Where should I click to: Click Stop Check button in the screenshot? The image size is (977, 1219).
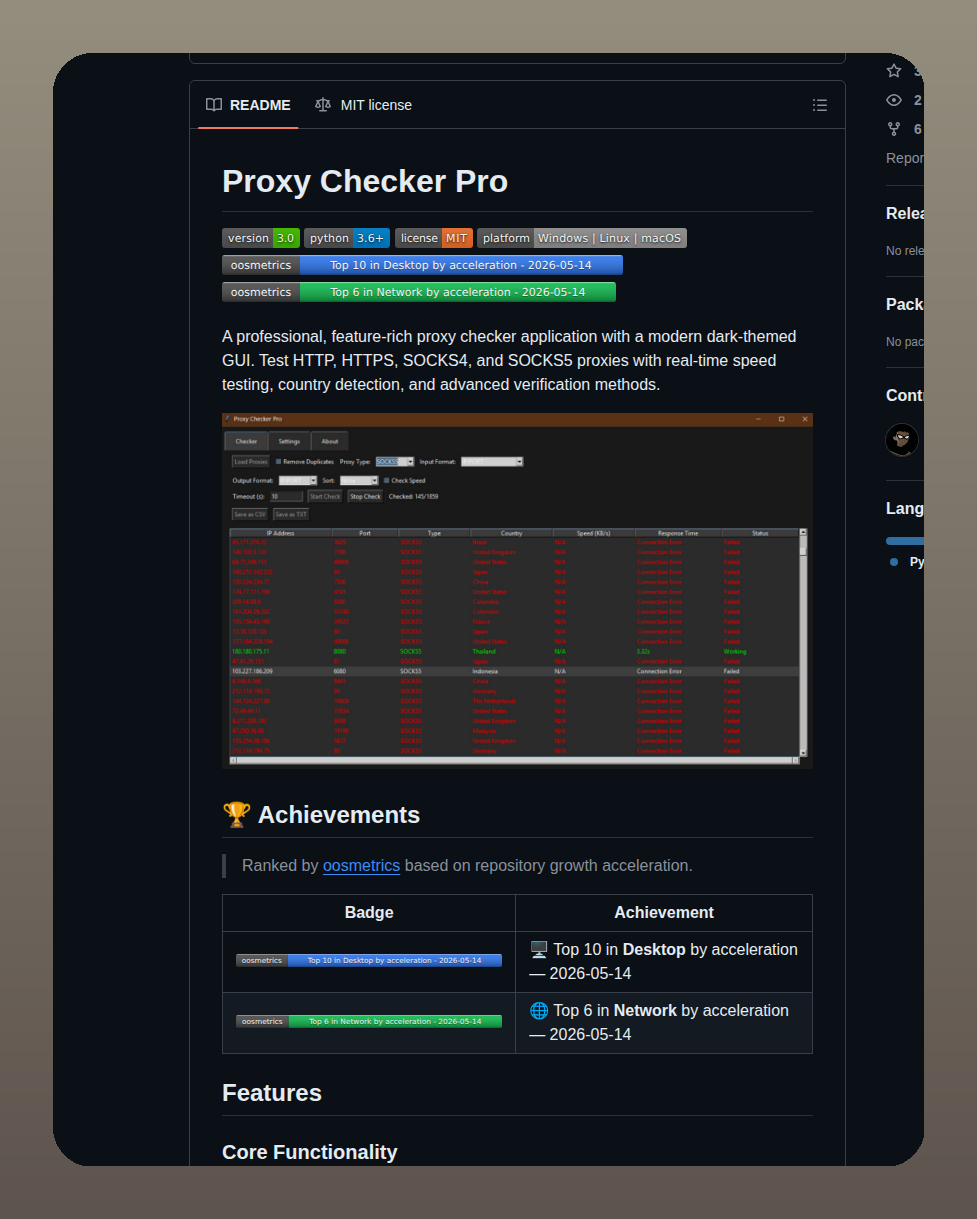coord(365,496)
